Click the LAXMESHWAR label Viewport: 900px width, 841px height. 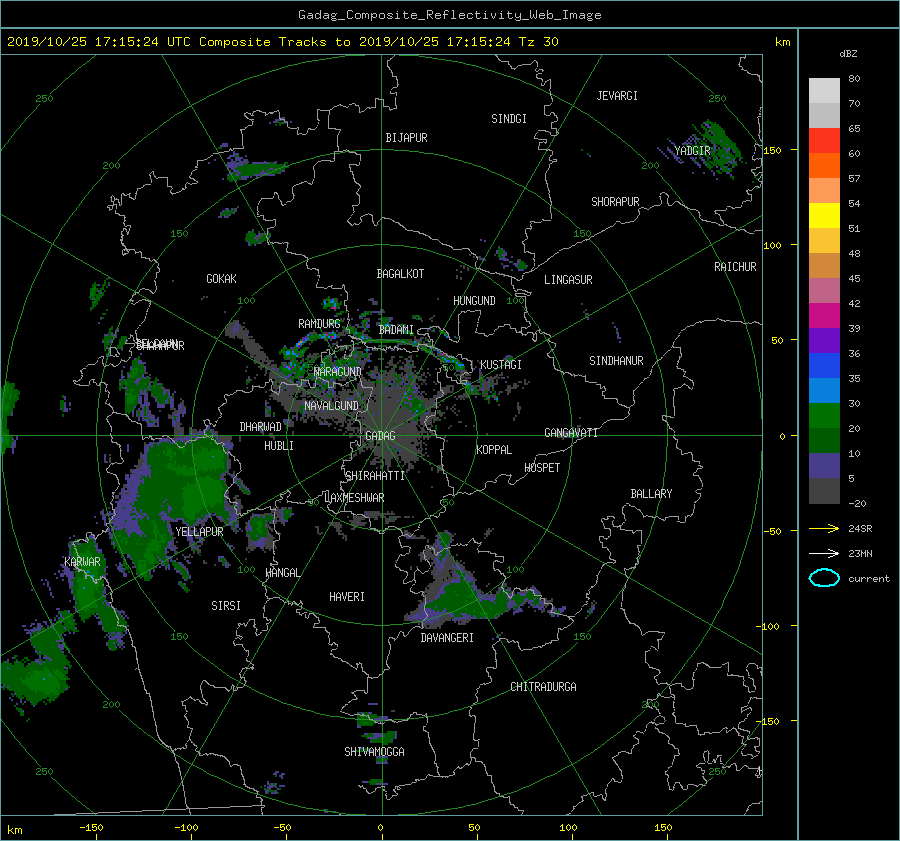(x=354, y=498)
